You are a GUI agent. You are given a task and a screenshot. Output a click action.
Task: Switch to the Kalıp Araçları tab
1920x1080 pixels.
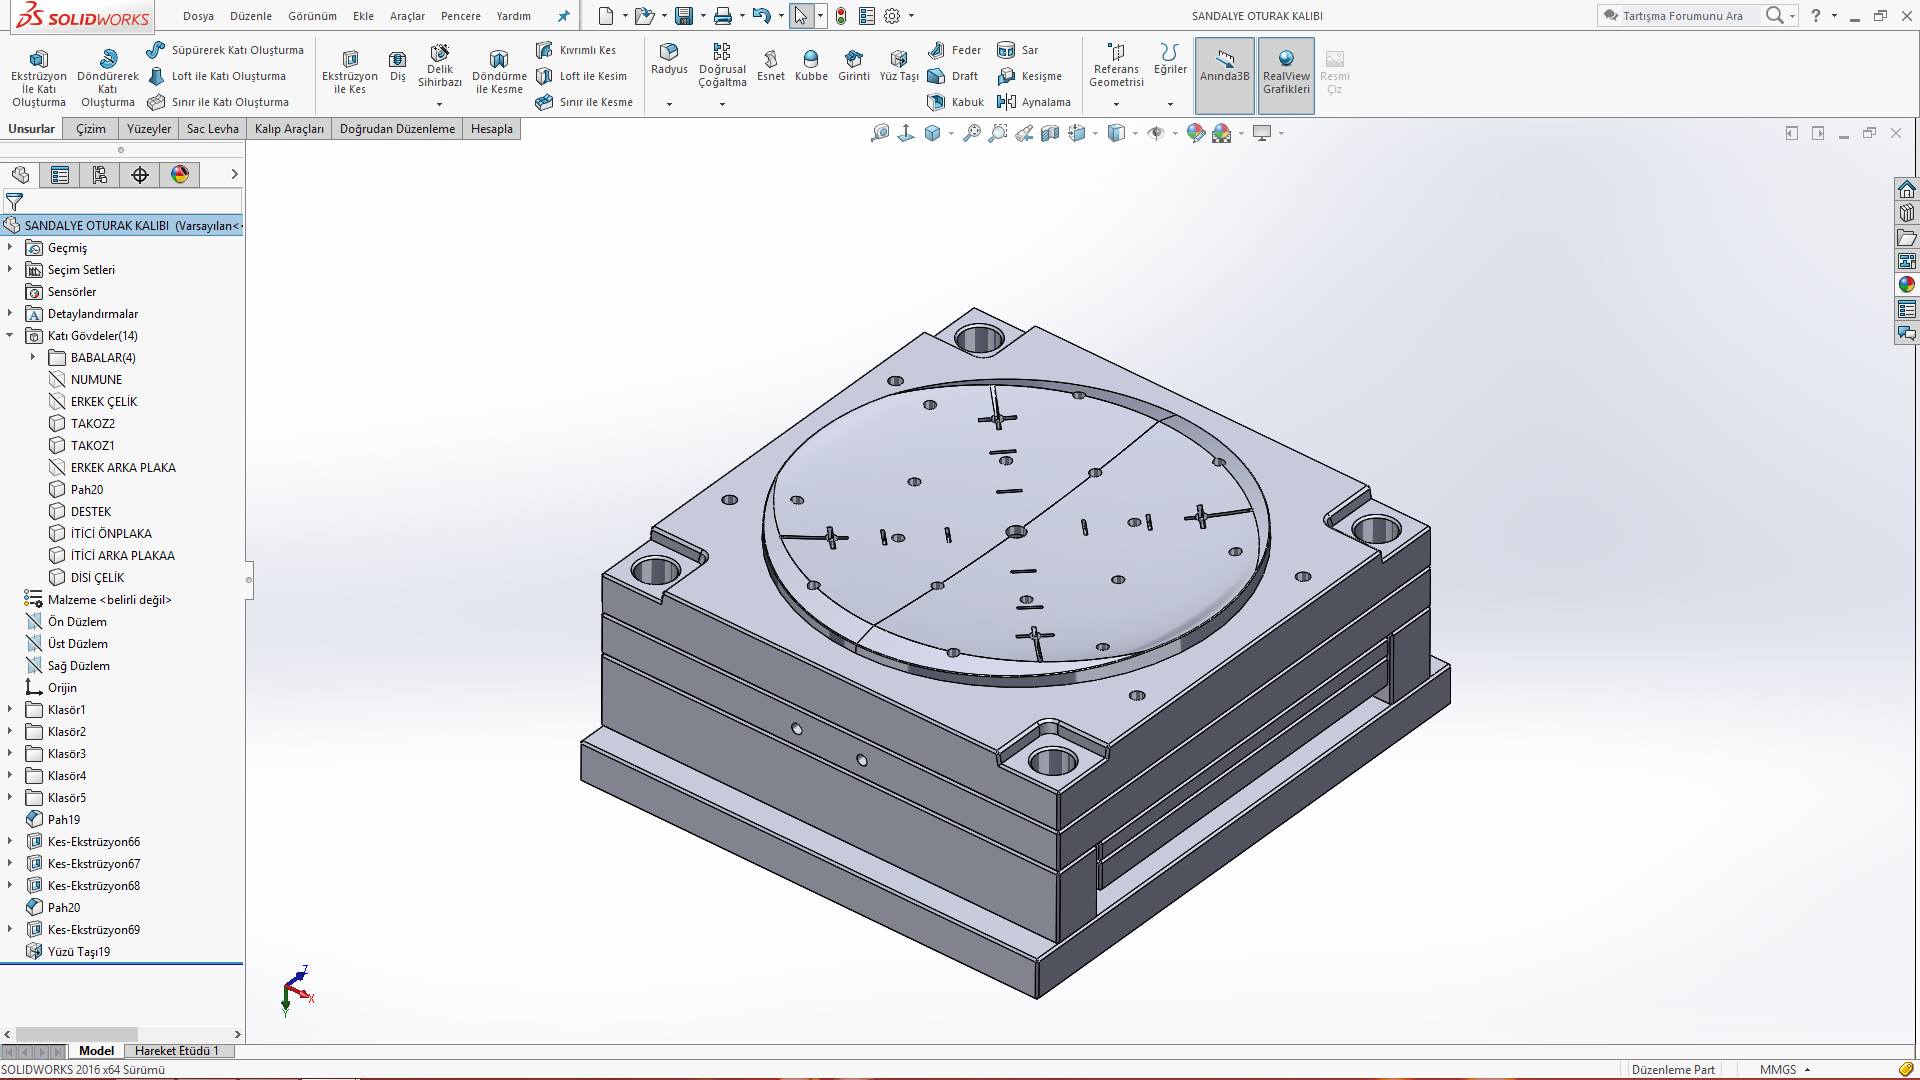(289, 129)
